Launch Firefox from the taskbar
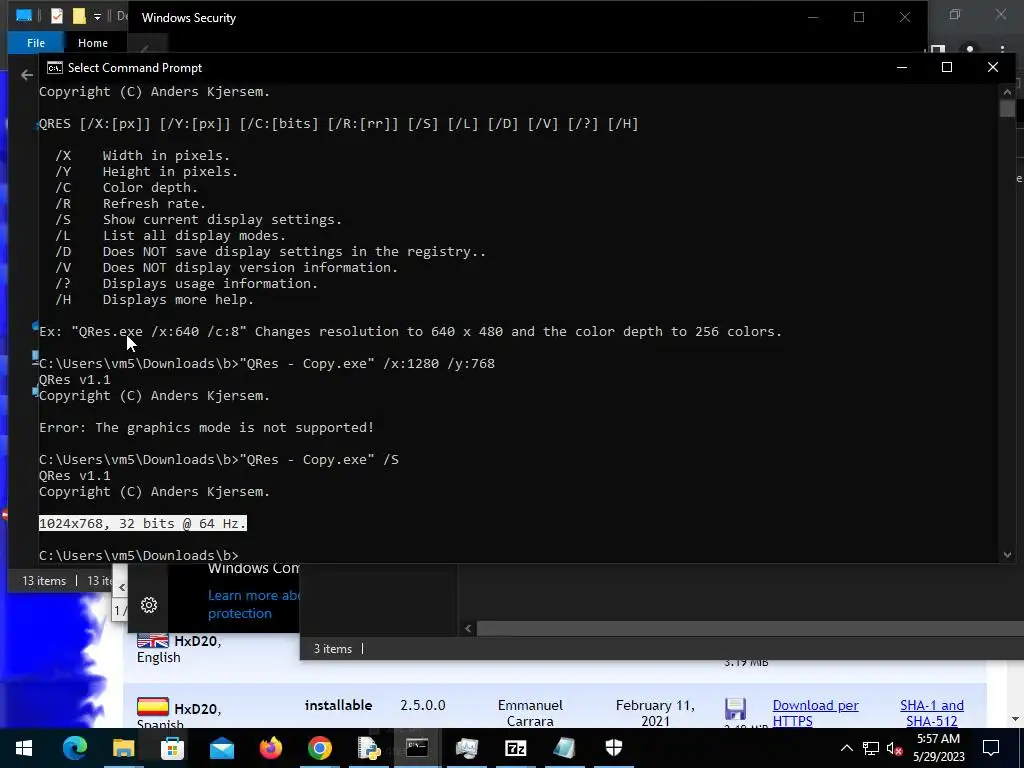1024x768 pixels. [x=270, y=748]
